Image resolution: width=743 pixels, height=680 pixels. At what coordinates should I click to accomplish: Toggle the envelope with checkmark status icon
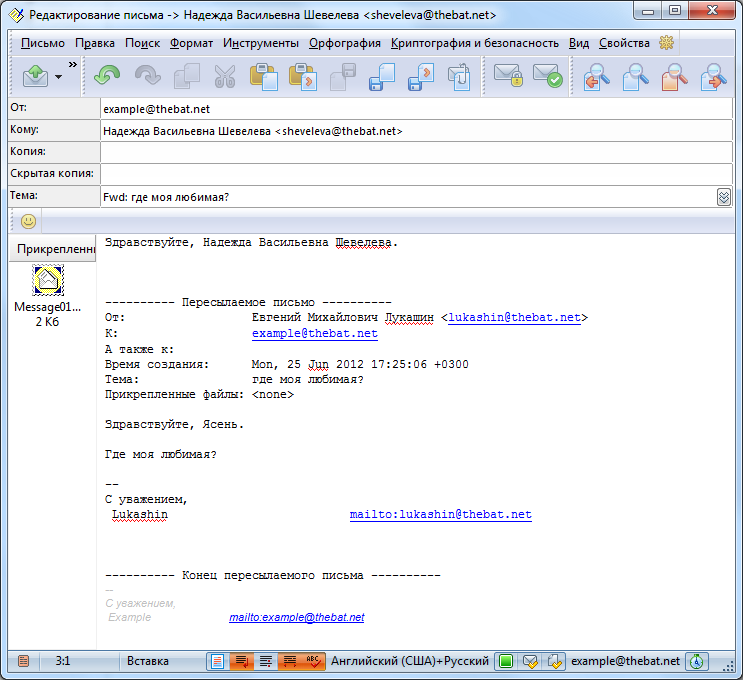(531, 661)
